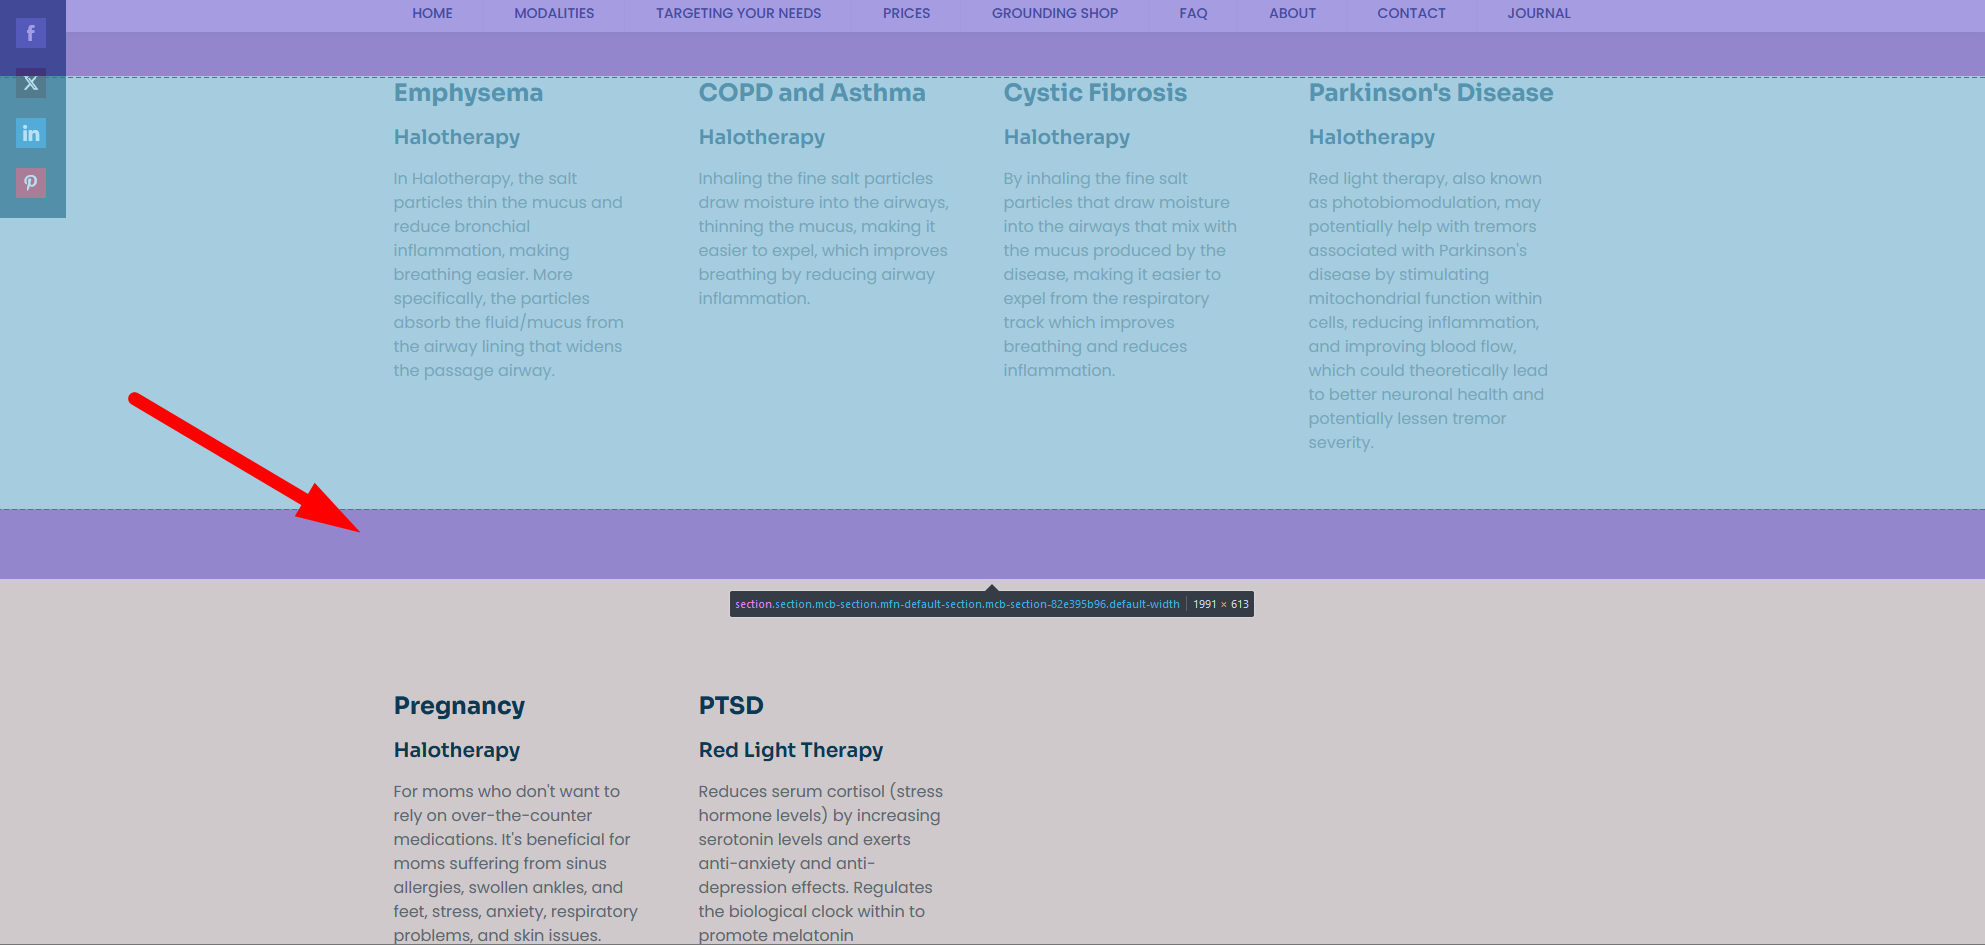Open the Contact page
Image resolution: width=1985 pixels, height=945 pixels.
1411,13
